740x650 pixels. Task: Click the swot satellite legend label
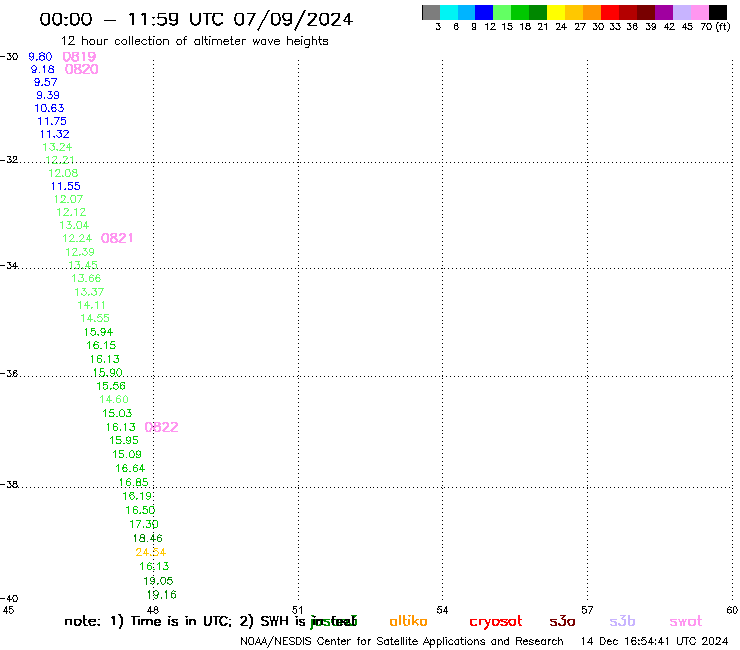[x=686, y=621]
